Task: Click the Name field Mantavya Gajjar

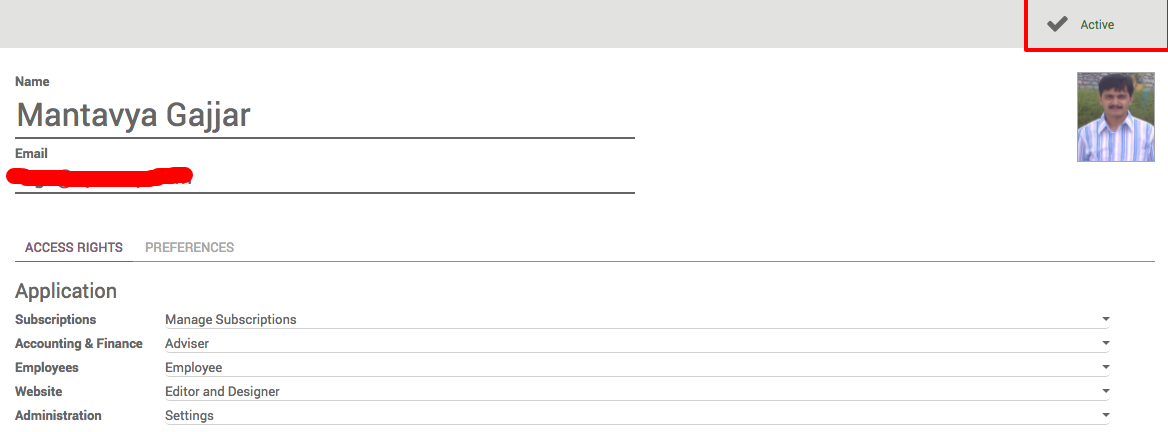Action: pyautogui.click(x=325, y=115)
